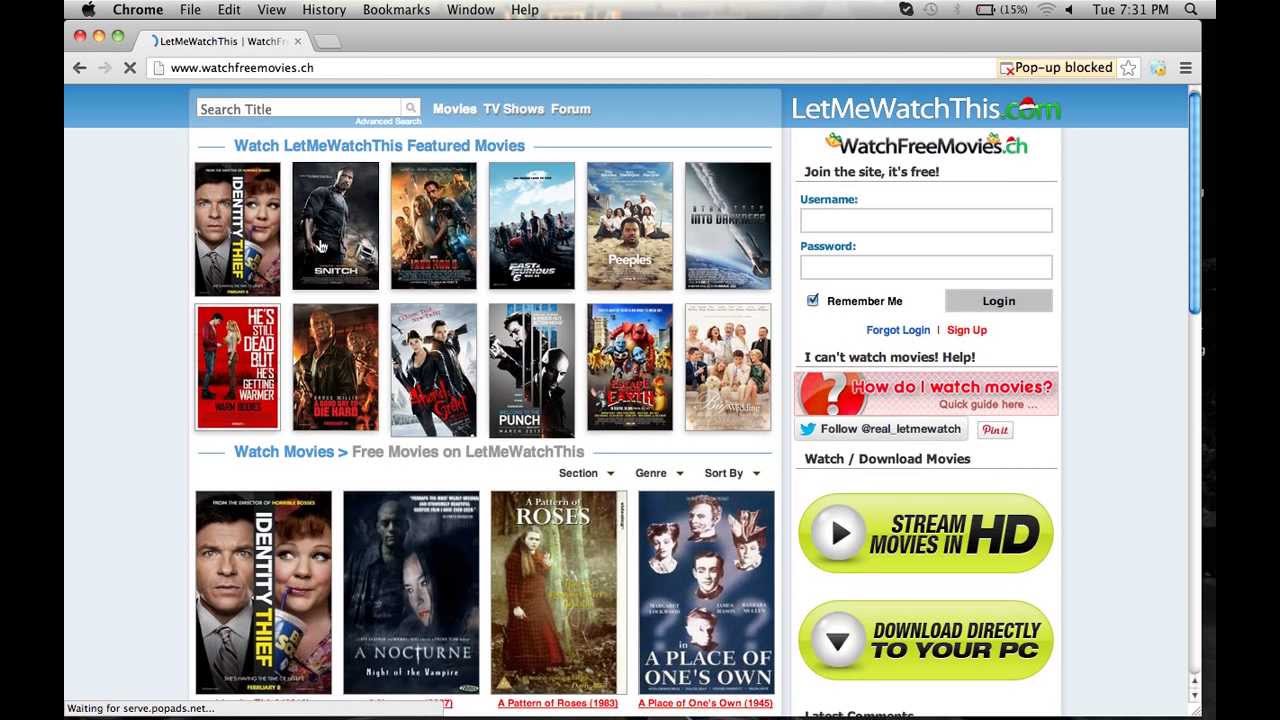The image size is (1280, 720).
Task: Stop loading the page with X icon
Action: (x=130, y=68)
